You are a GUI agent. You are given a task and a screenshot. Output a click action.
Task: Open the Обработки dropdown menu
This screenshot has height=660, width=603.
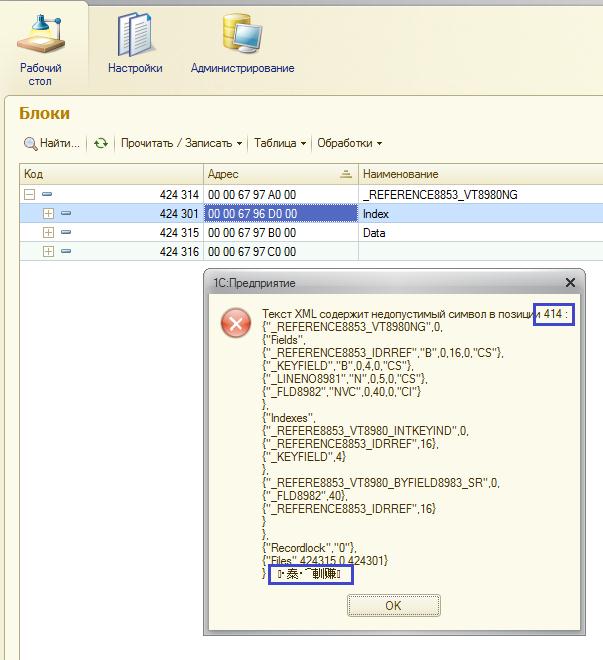[x=349, y=143]
